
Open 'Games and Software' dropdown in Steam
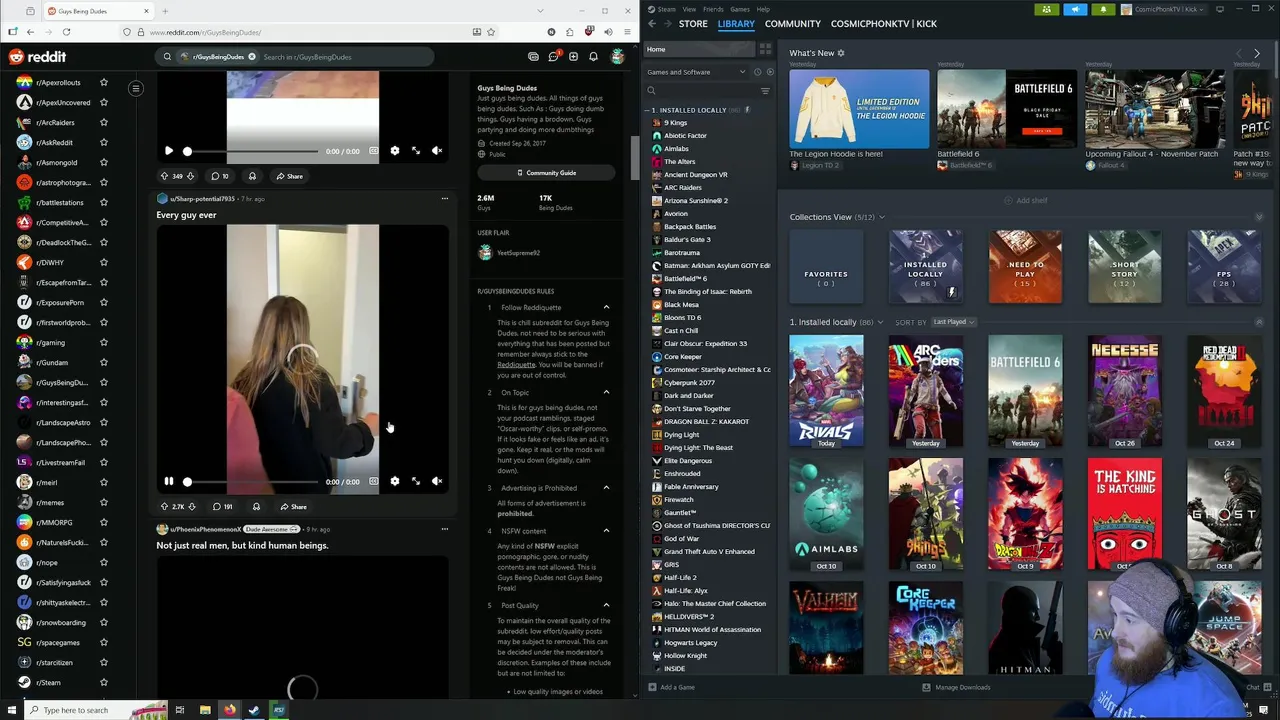697,72
